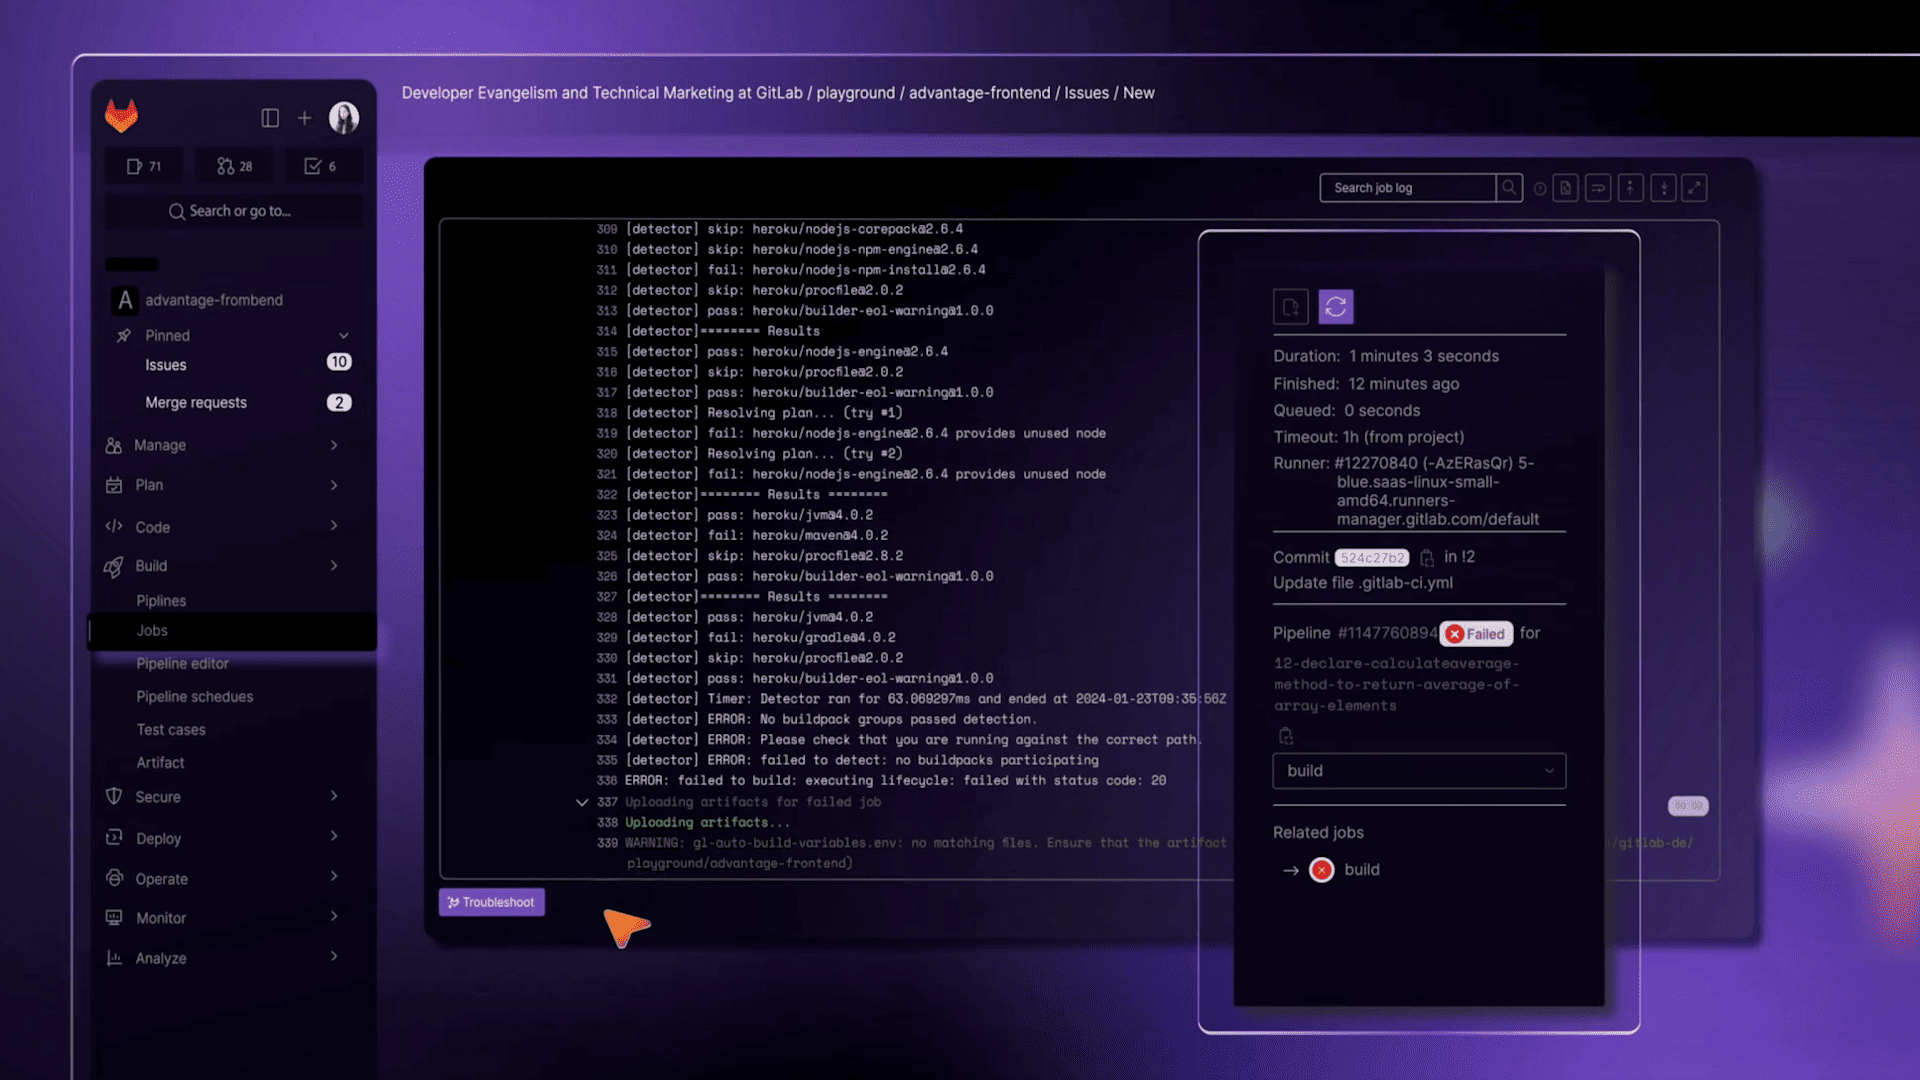
Task: Open the failed build related job
Action: point(1361,870)
